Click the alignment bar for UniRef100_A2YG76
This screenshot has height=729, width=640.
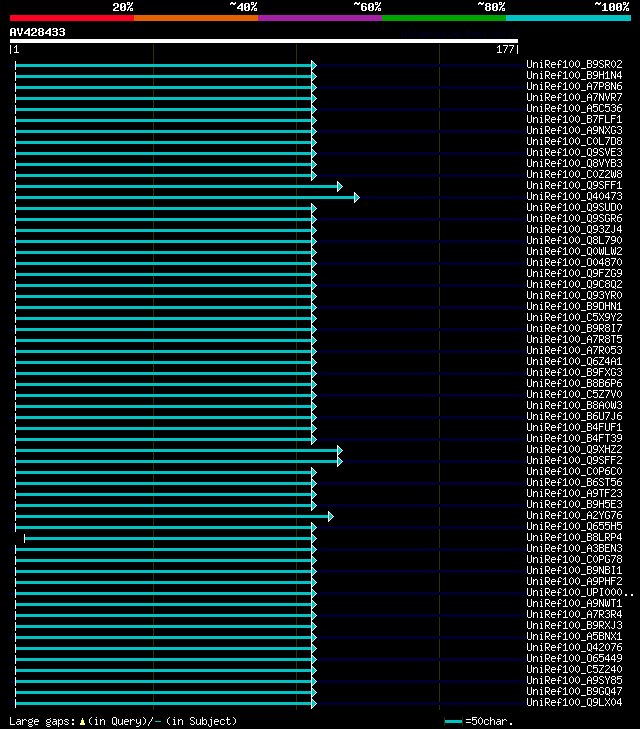[174, 517]
